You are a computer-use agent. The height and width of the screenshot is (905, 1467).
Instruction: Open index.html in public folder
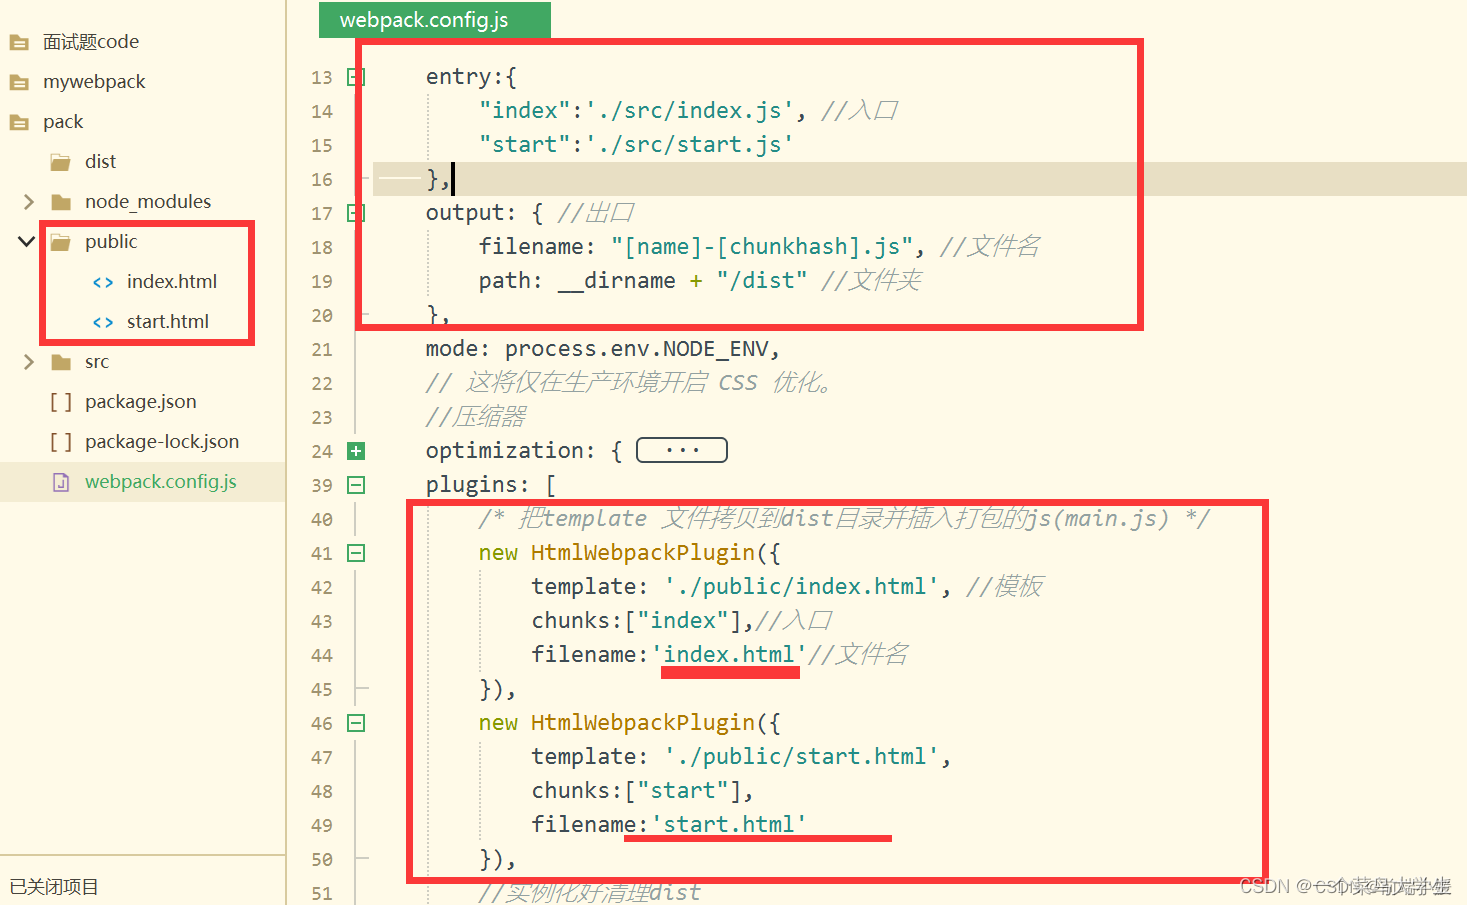click(x=172, y=282)
